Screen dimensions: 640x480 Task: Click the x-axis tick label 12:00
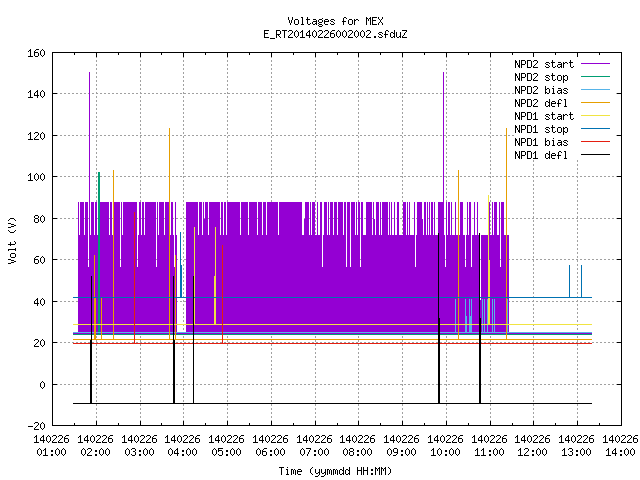[x=533, y=452]
